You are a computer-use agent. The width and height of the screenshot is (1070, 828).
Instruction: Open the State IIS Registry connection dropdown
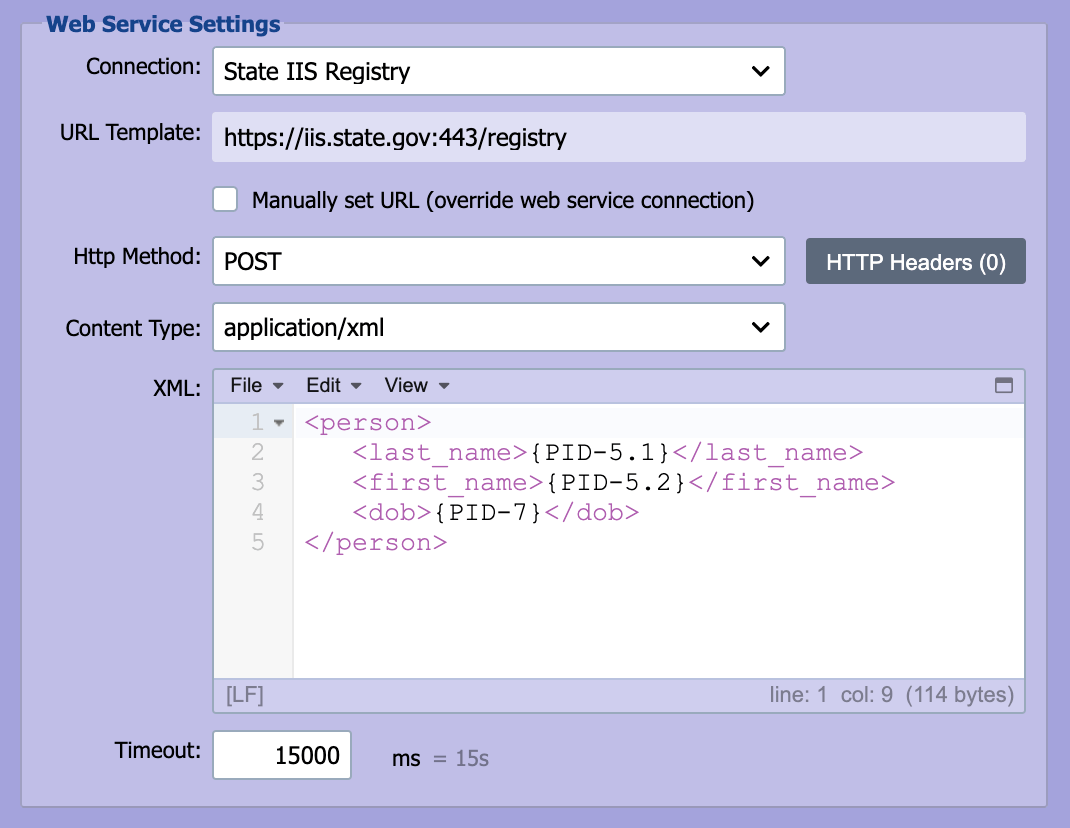(499, 71)
